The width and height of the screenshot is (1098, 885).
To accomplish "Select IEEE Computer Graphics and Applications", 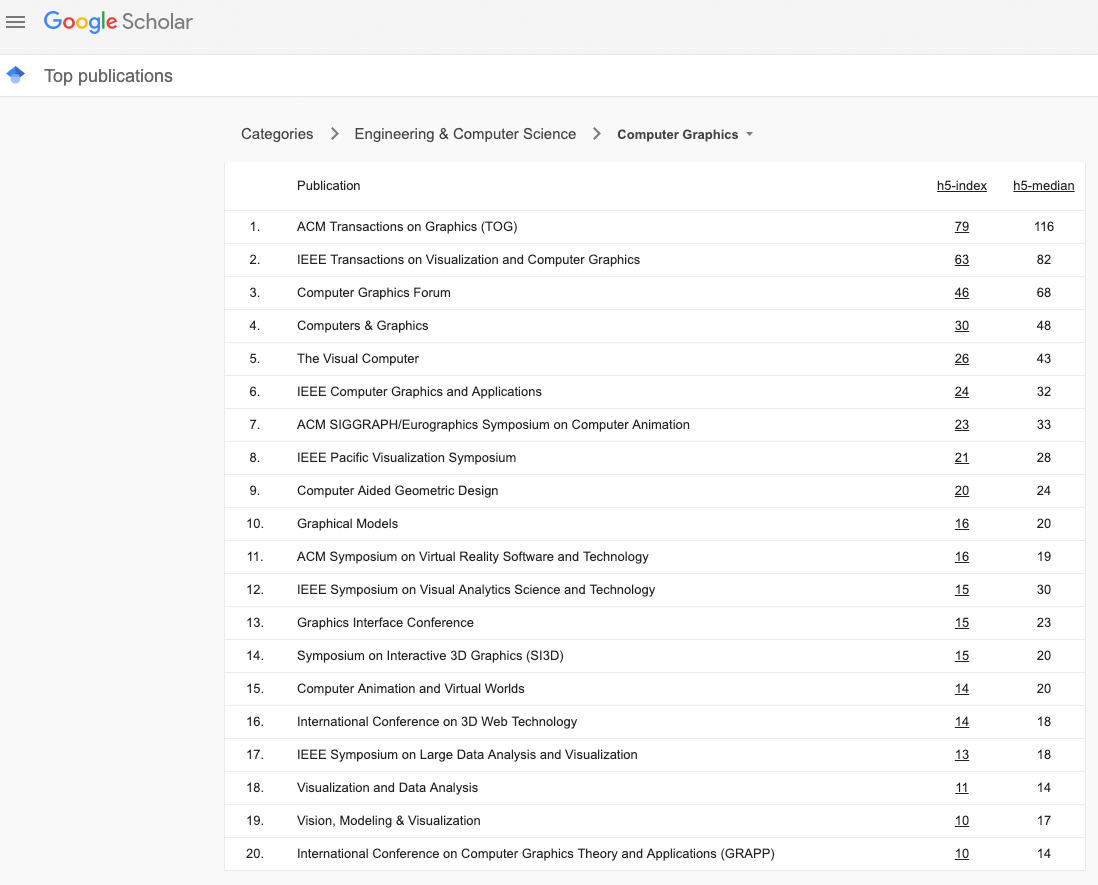I will (x=419, y=391).
